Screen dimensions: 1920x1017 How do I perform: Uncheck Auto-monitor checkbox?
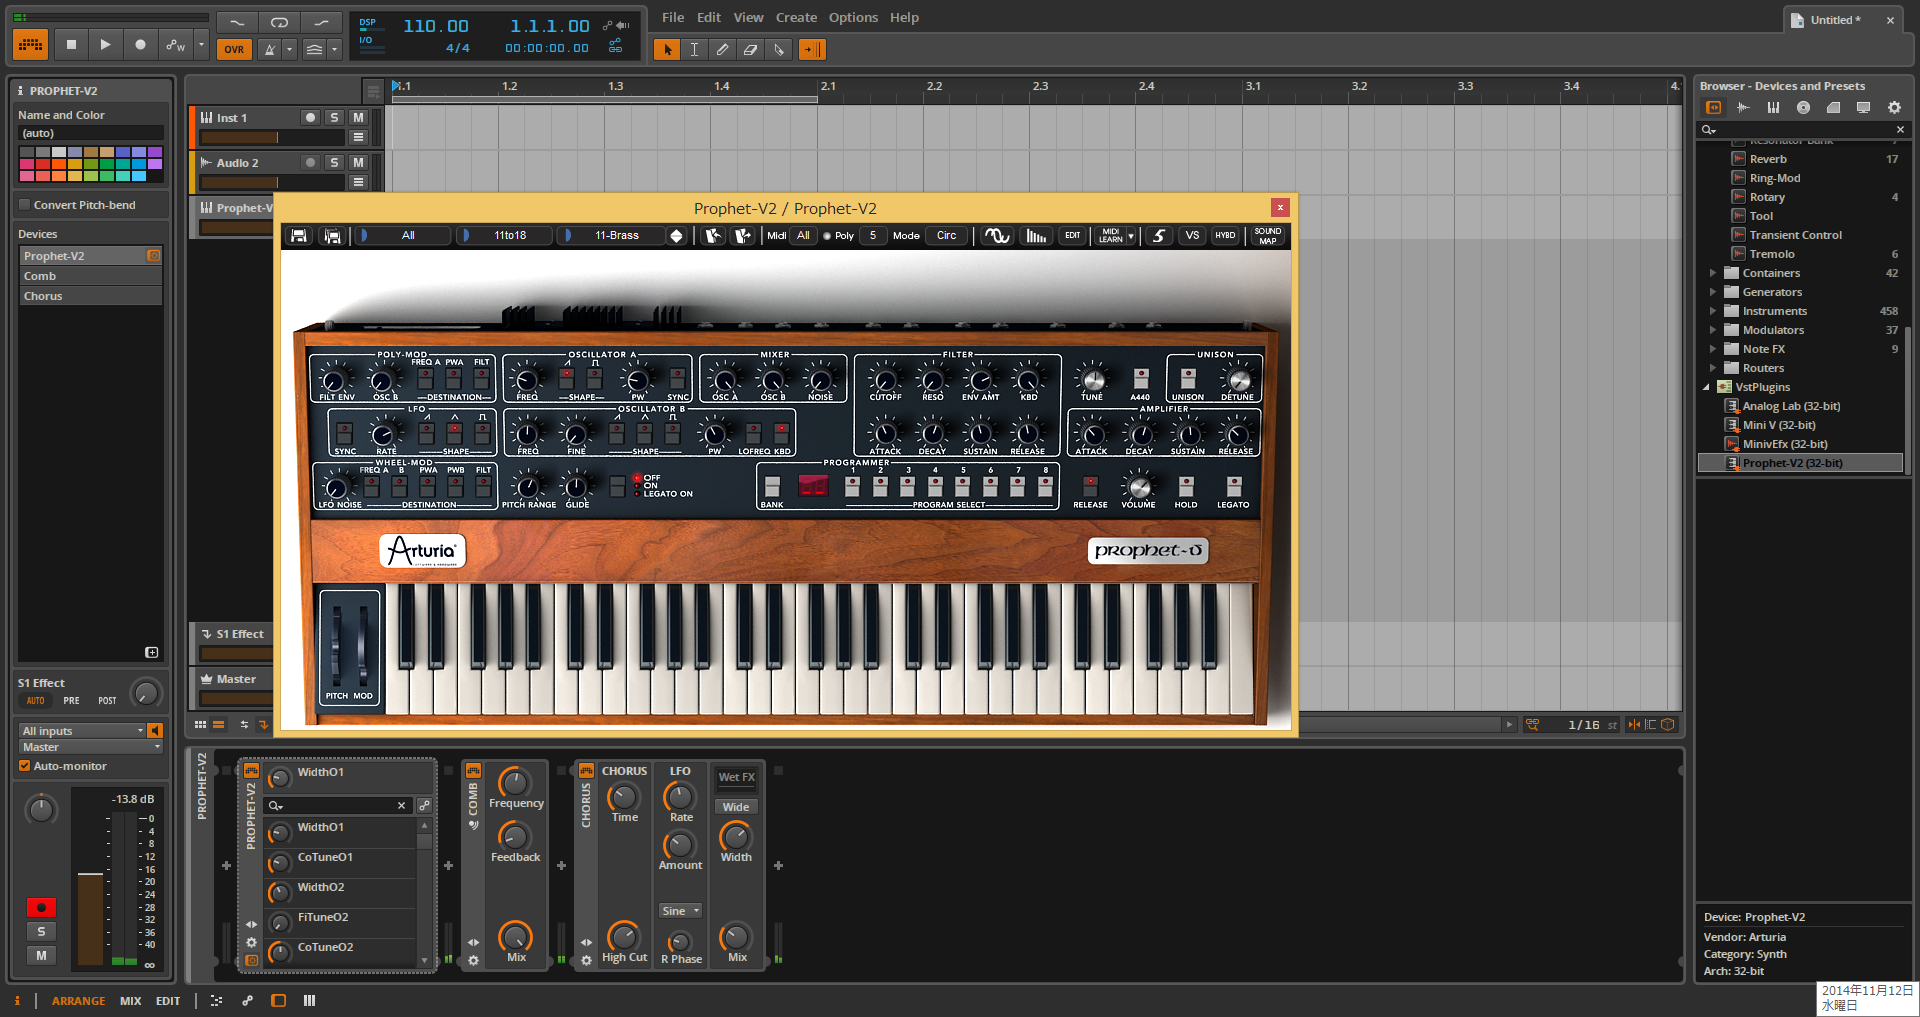pos(25,766)
